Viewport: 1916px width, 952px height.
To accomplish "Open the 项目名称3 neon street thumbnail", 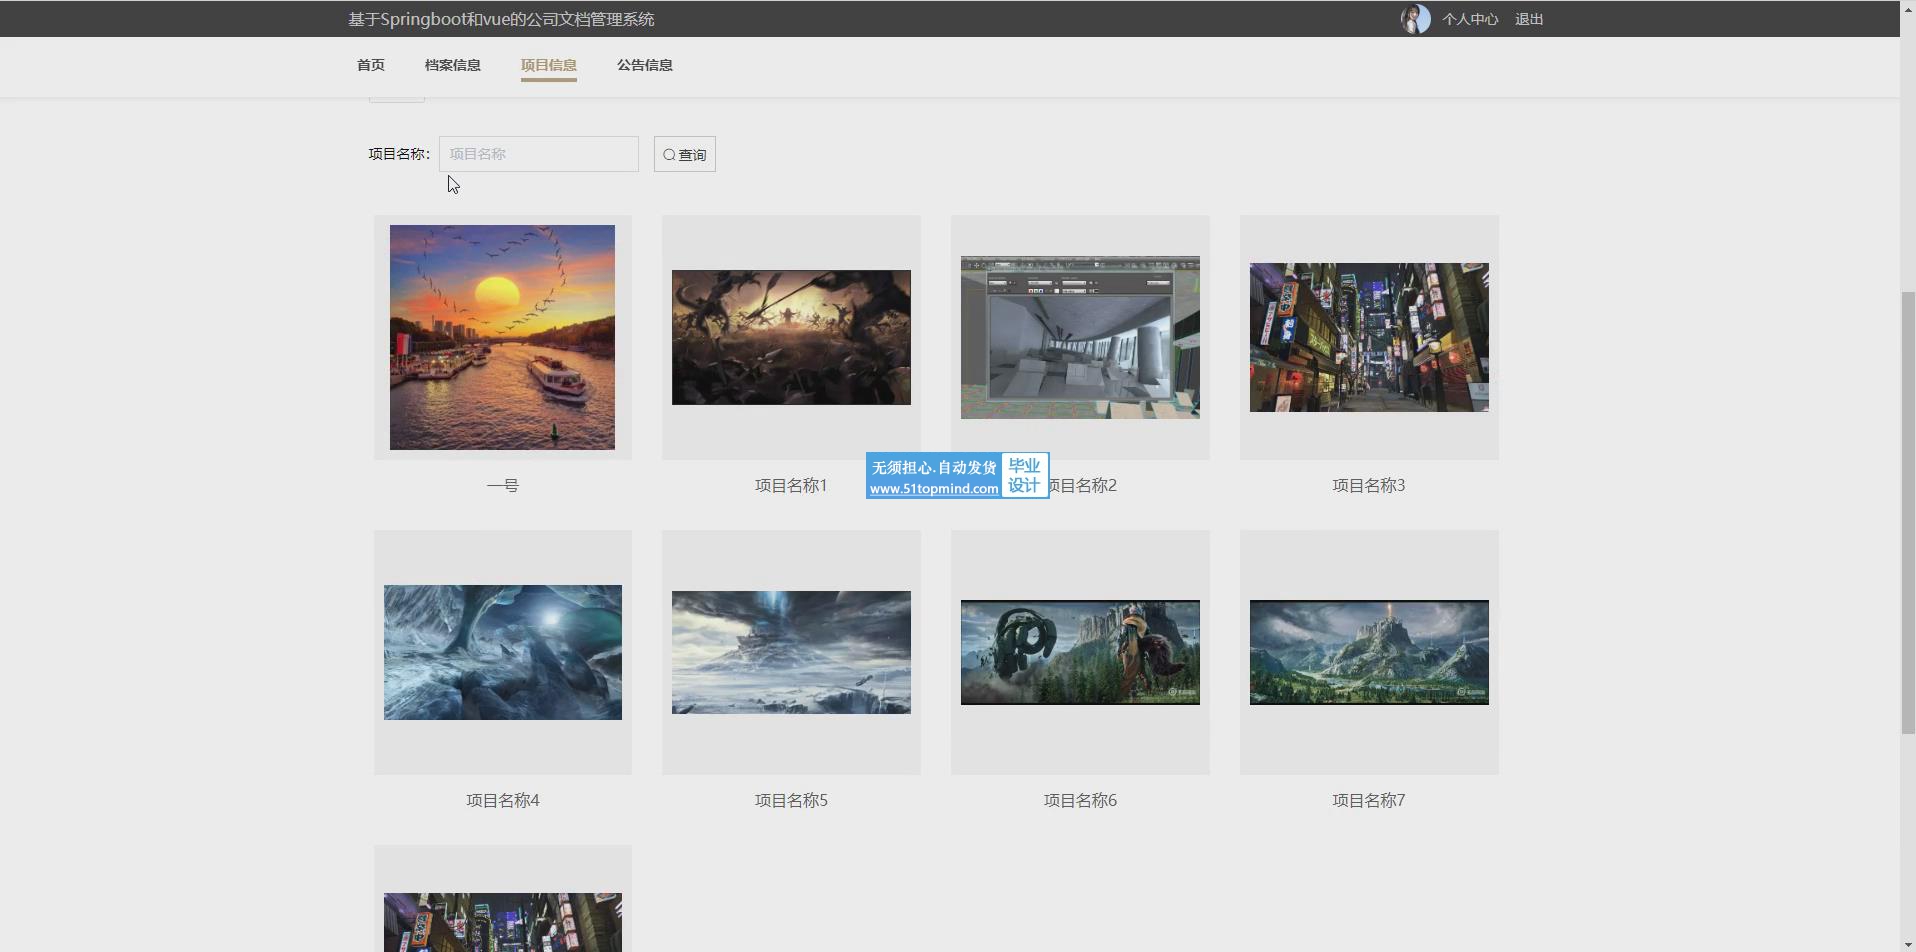I will coord(1369,337).
